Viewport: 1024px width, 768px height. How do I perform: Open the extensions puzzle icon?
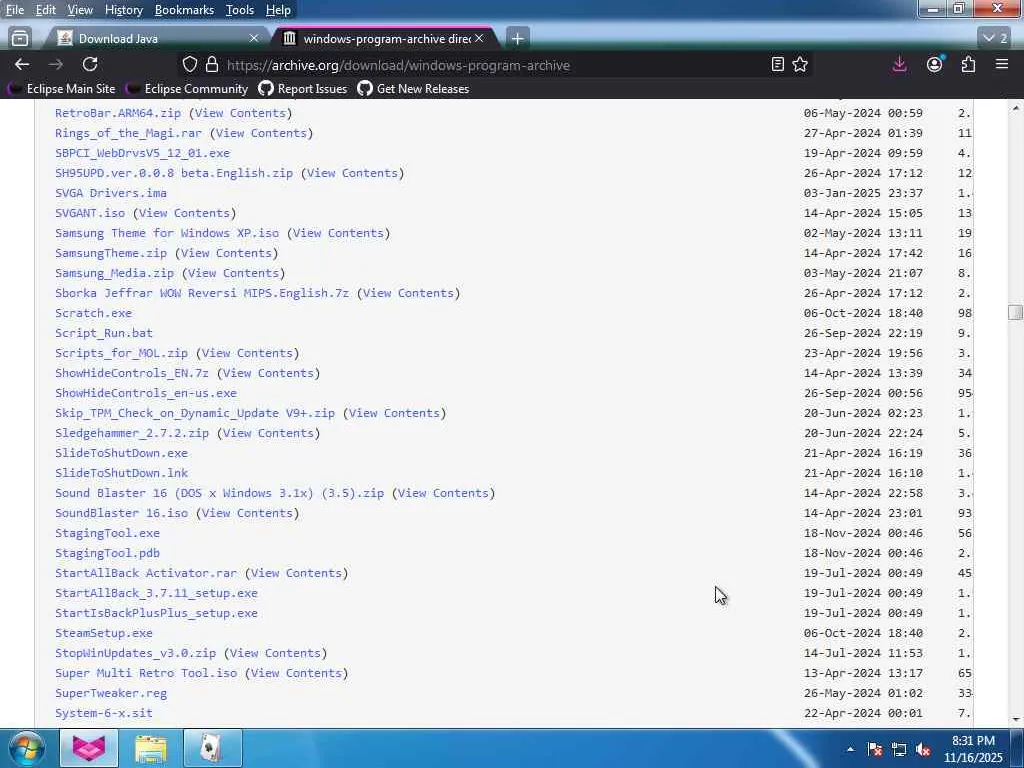[968, 64]
